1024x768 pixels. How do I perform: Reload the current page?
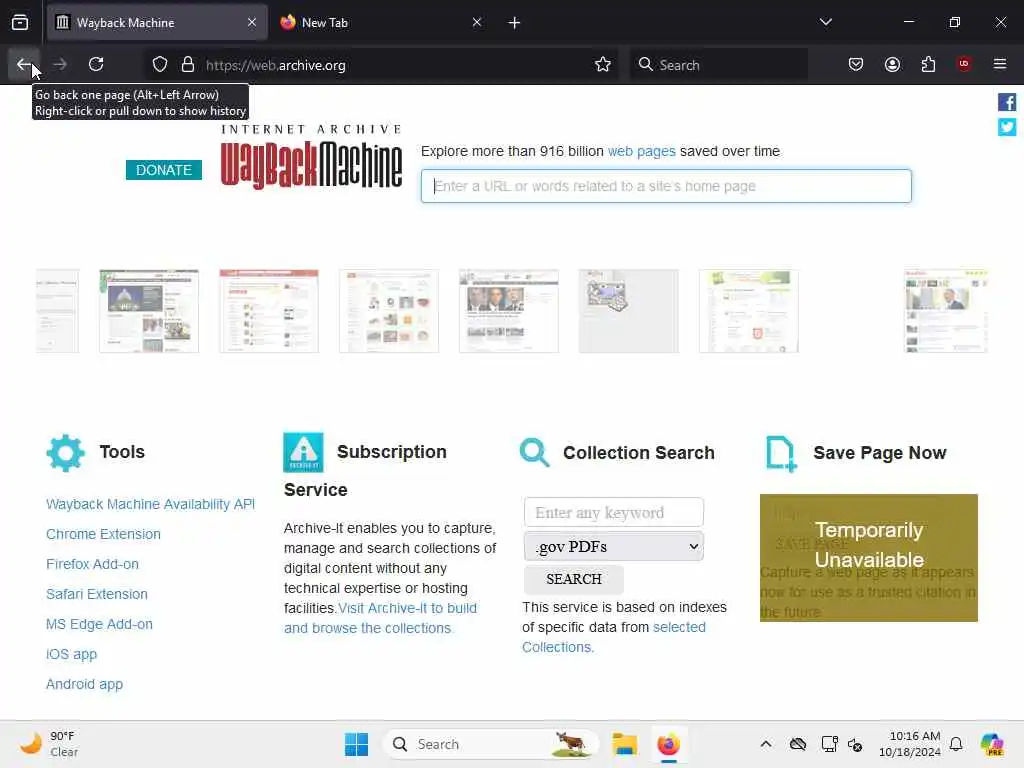click(x=96, y=64)
